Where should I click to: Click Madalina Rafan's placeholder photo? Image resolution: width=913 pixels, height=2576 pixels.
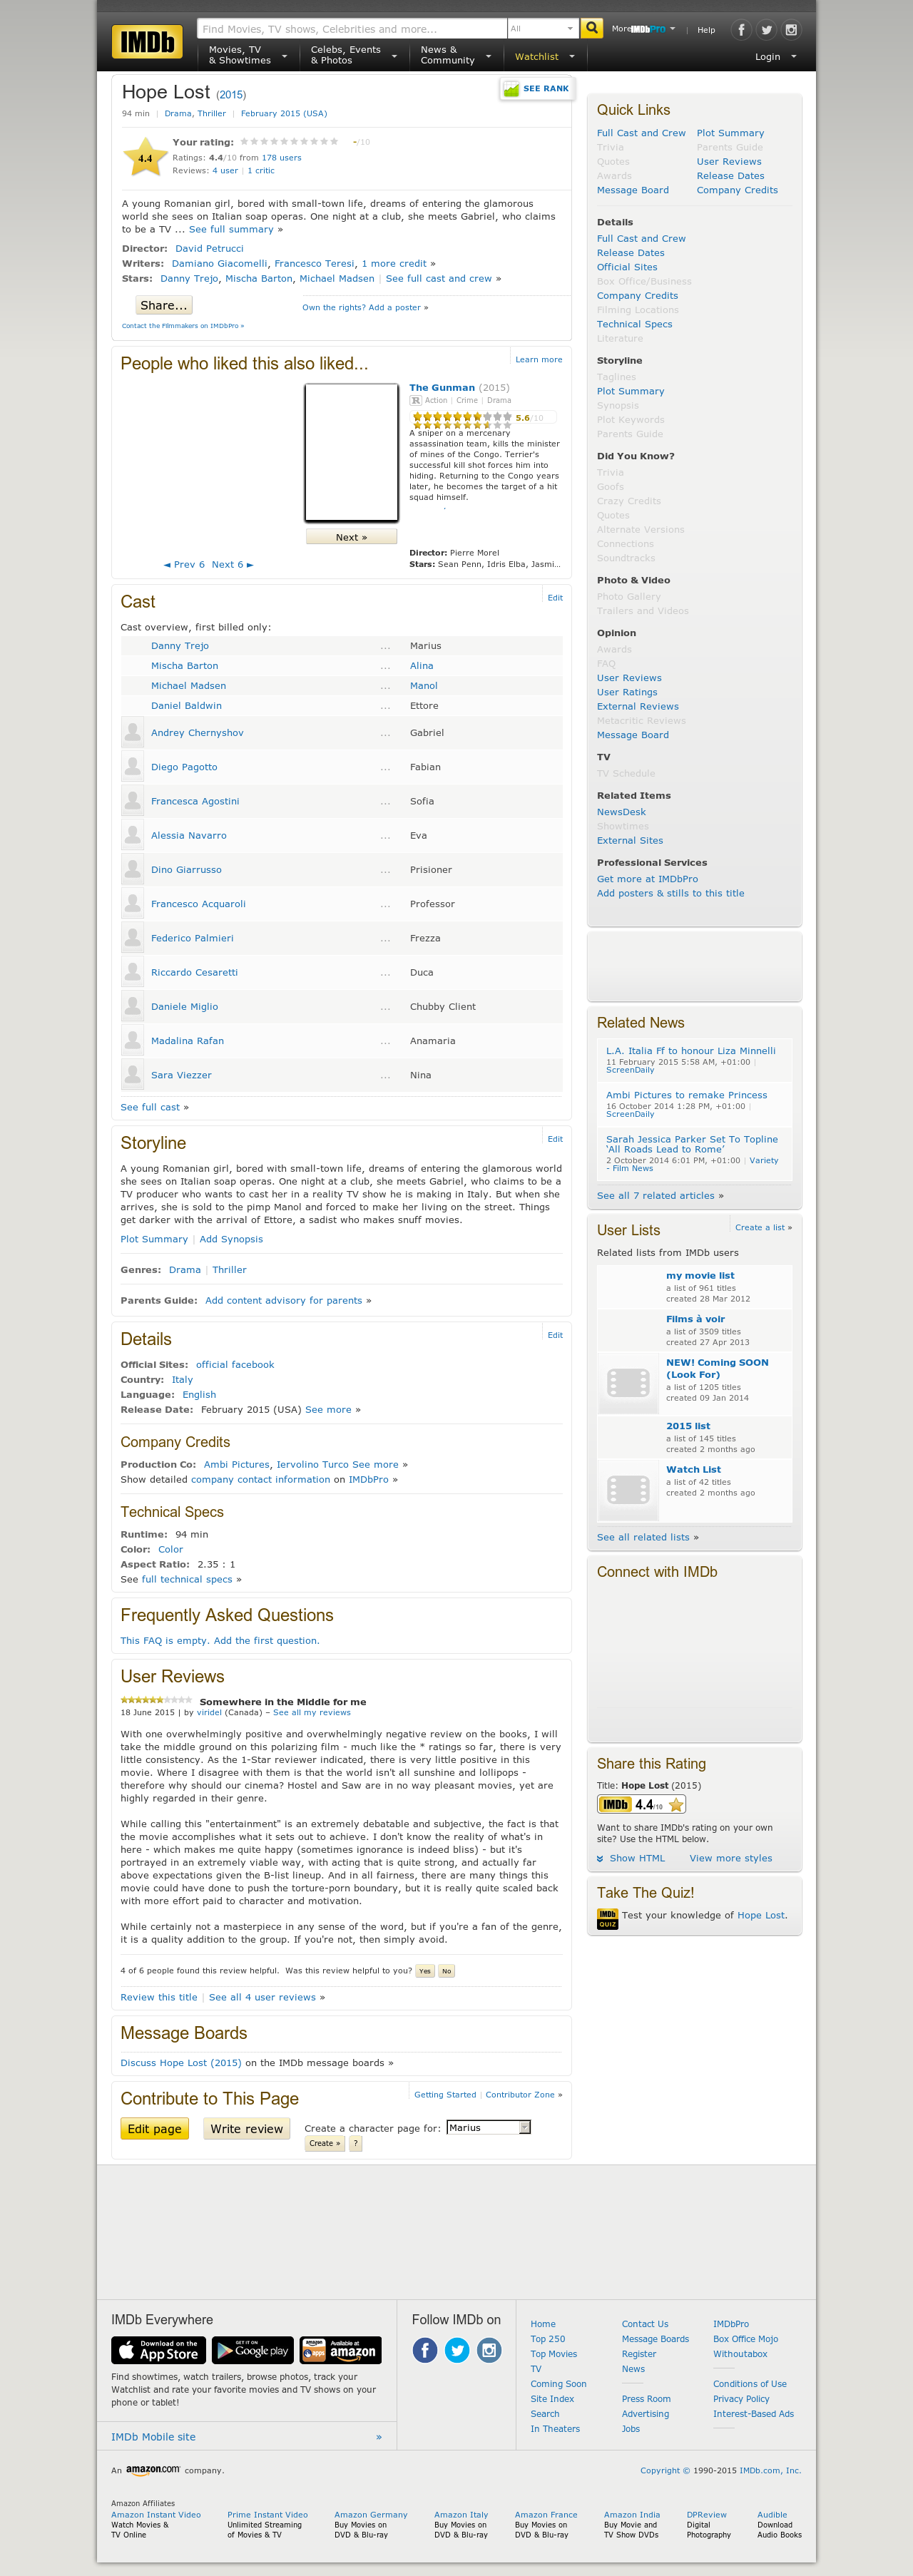[x=132, y=1041]
